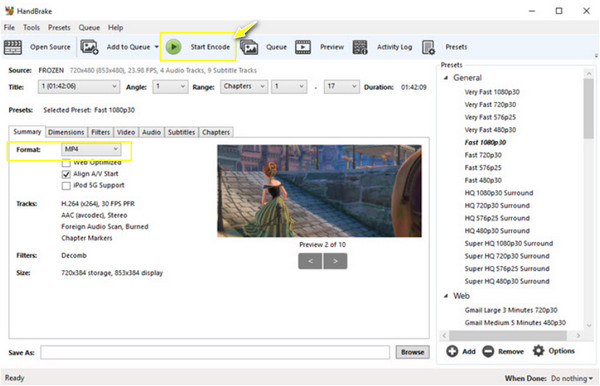Click the presets horizontal scrollbar thumb
This screenshot has width=600, height=386.
(508, 336)
